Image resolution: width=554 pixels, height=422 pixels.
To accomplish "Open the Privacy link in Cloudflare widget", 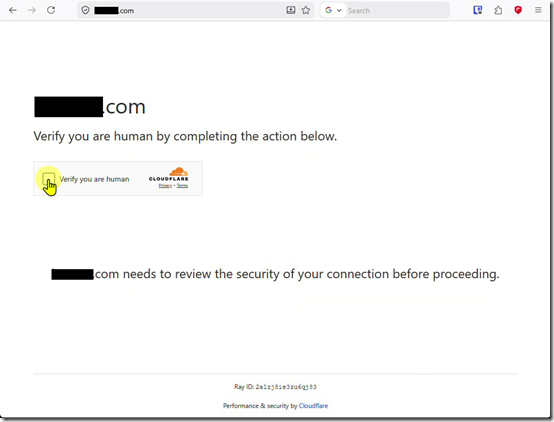I will pos(165,186).
